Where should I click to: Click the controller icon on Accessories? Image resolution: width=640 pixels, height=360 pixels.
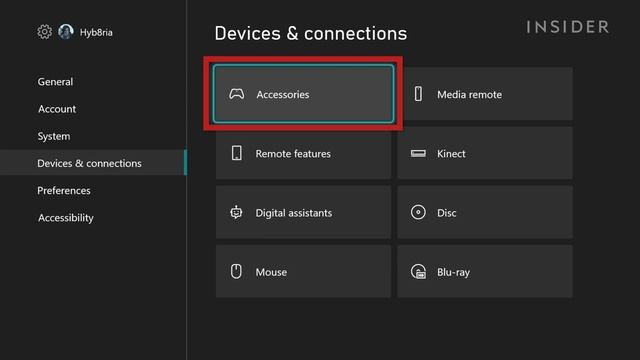[x=237, y=94]
